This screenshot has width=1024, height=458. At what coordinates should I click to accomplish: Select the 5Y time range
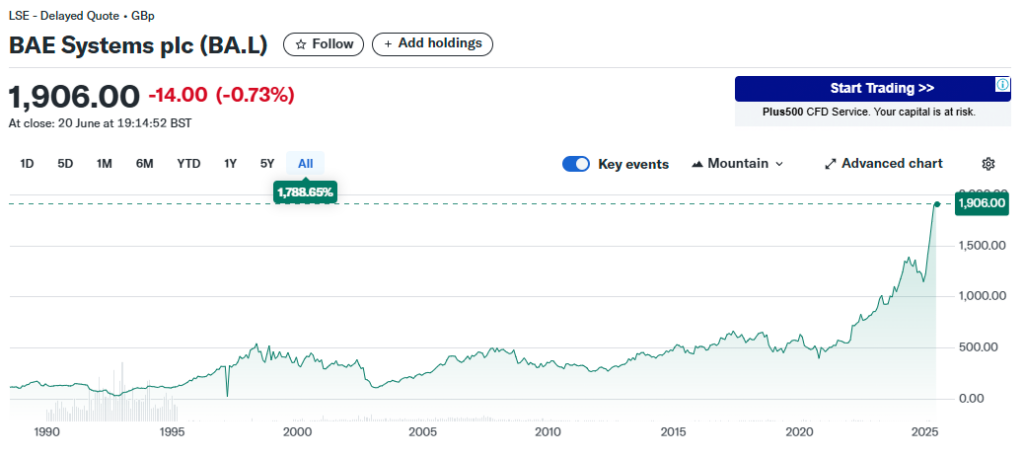click(267, 164)
